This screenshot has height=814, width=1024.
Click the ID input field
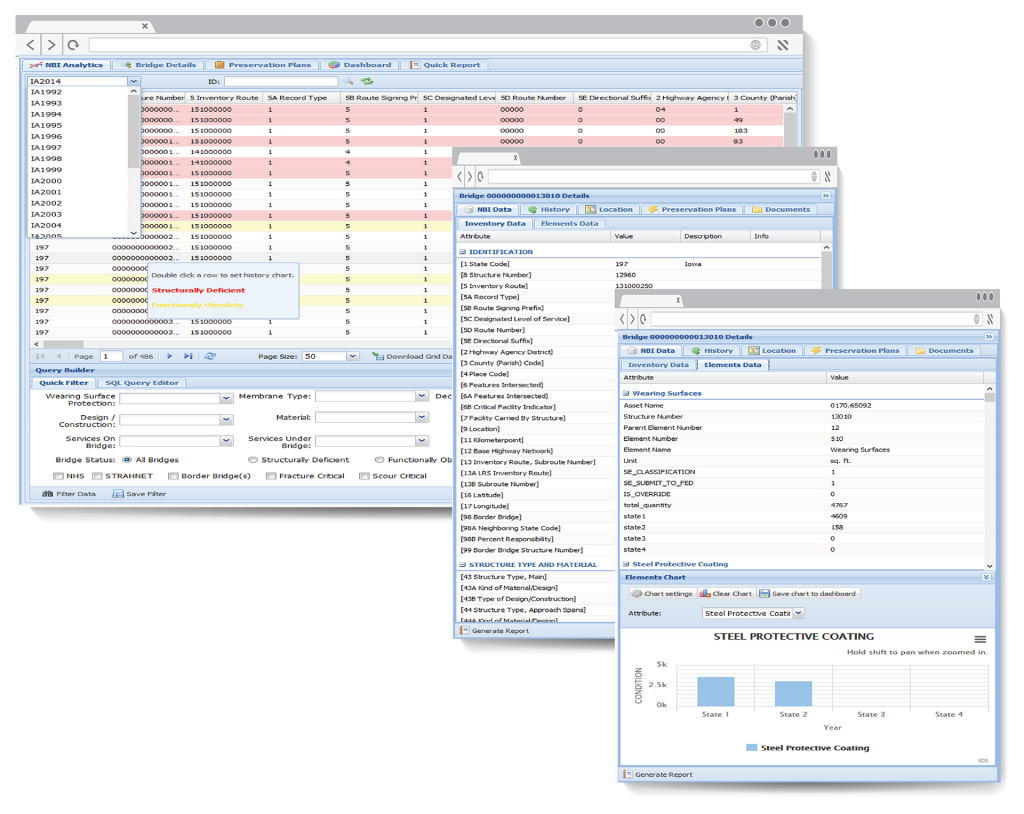point(280,81)
